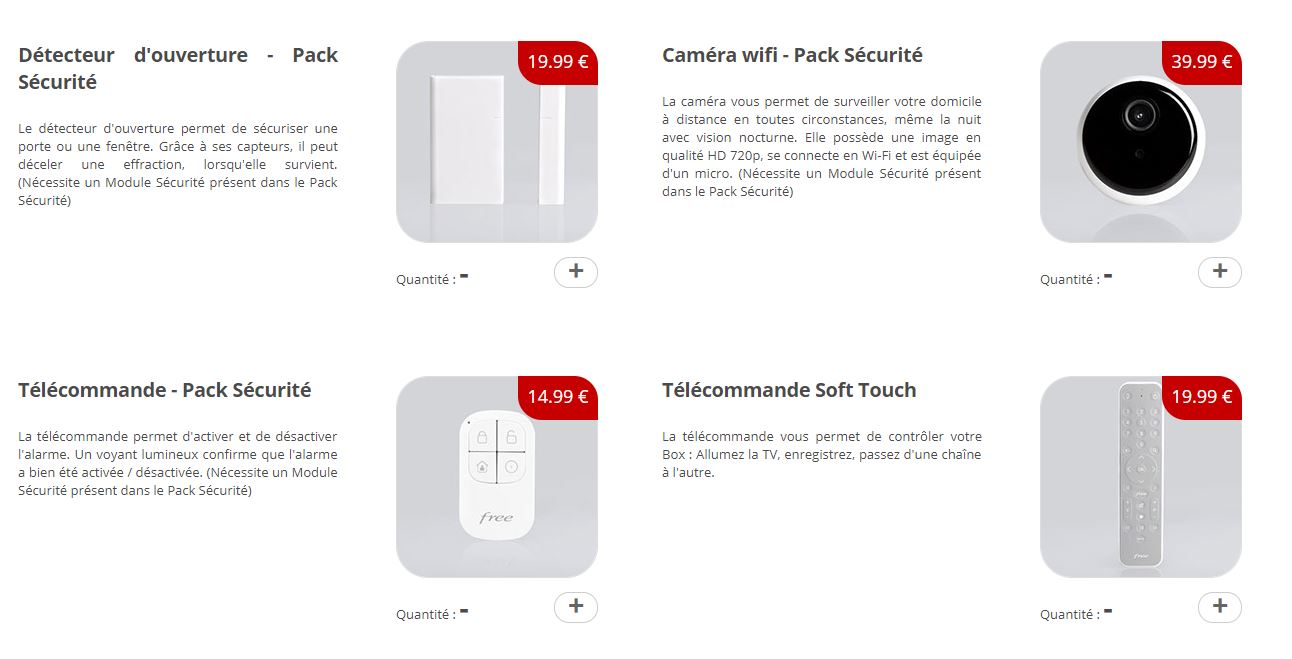1292x659 pixels.
Task: Decrease quantity of Télécommande Soft Touch
Action: [x=1108, y=611]
